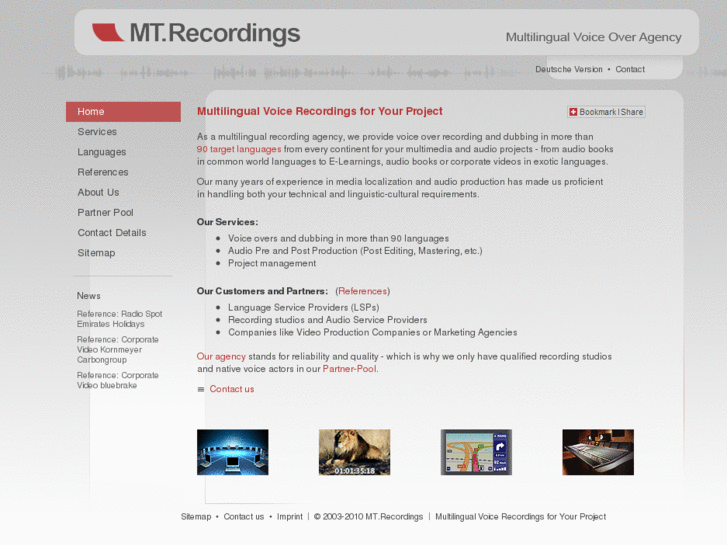Click the Contact link in the header
Image resolution: width=727 pixels, height=545 pixels.
[630, 69]
